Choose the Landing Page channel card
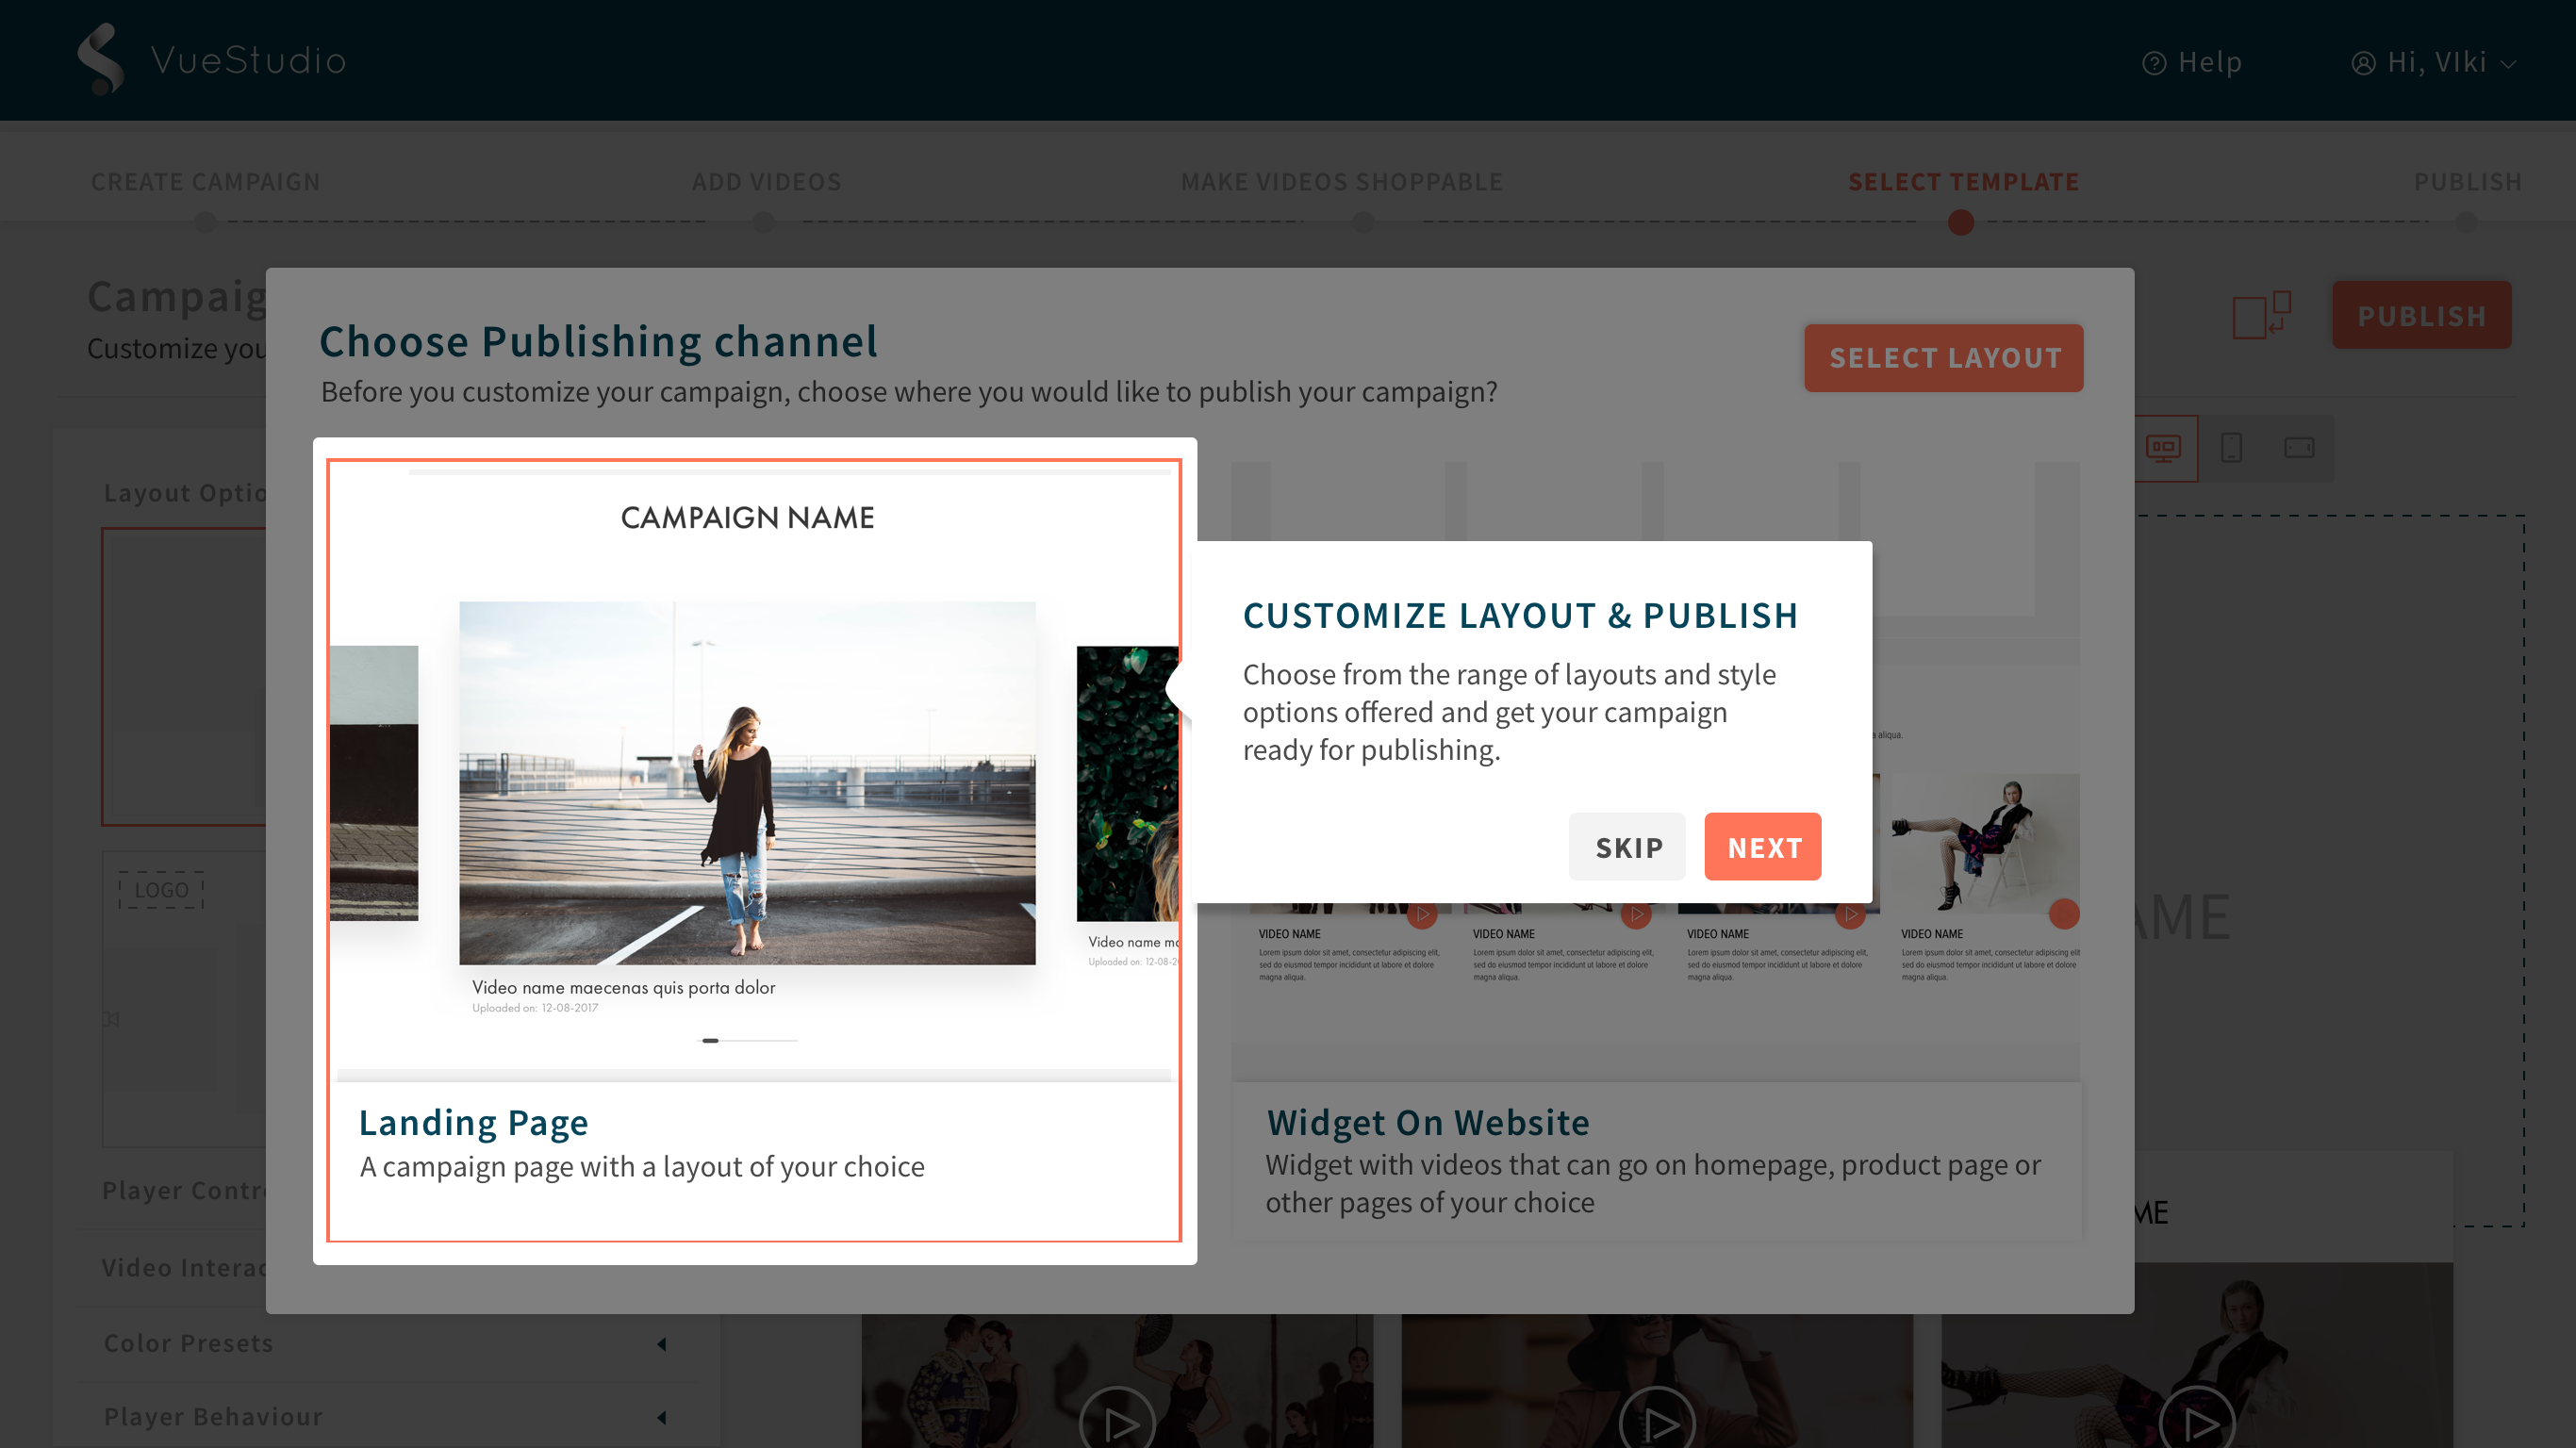 (x=754, y=849)
